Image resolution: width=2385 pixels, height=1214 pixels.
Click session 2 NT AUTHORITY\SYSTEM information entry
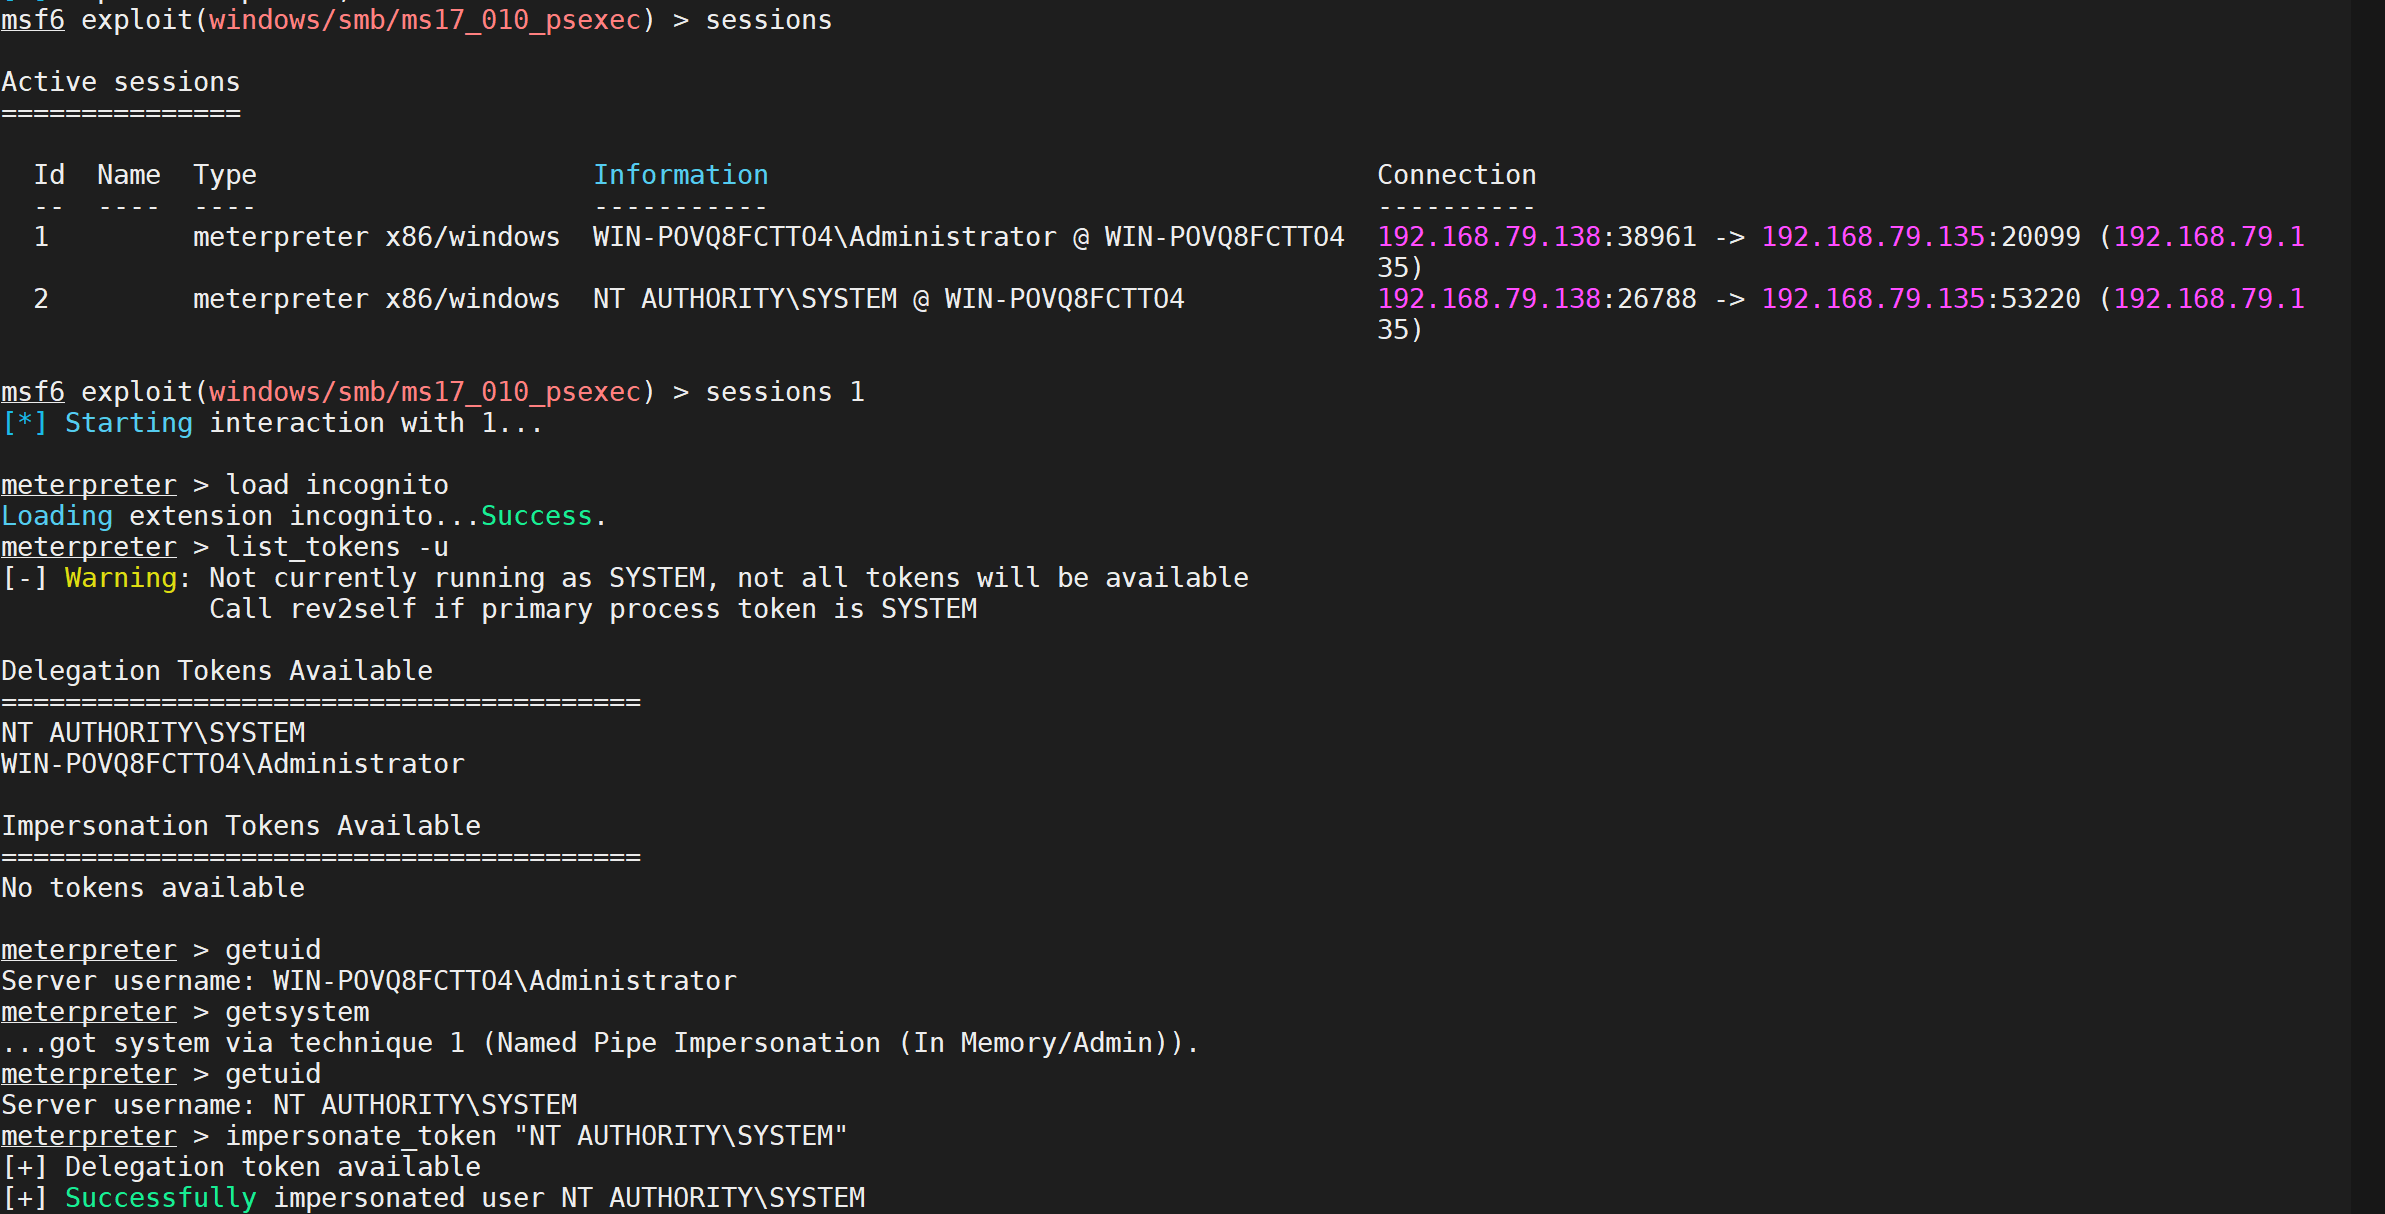(x=887, y=299)
